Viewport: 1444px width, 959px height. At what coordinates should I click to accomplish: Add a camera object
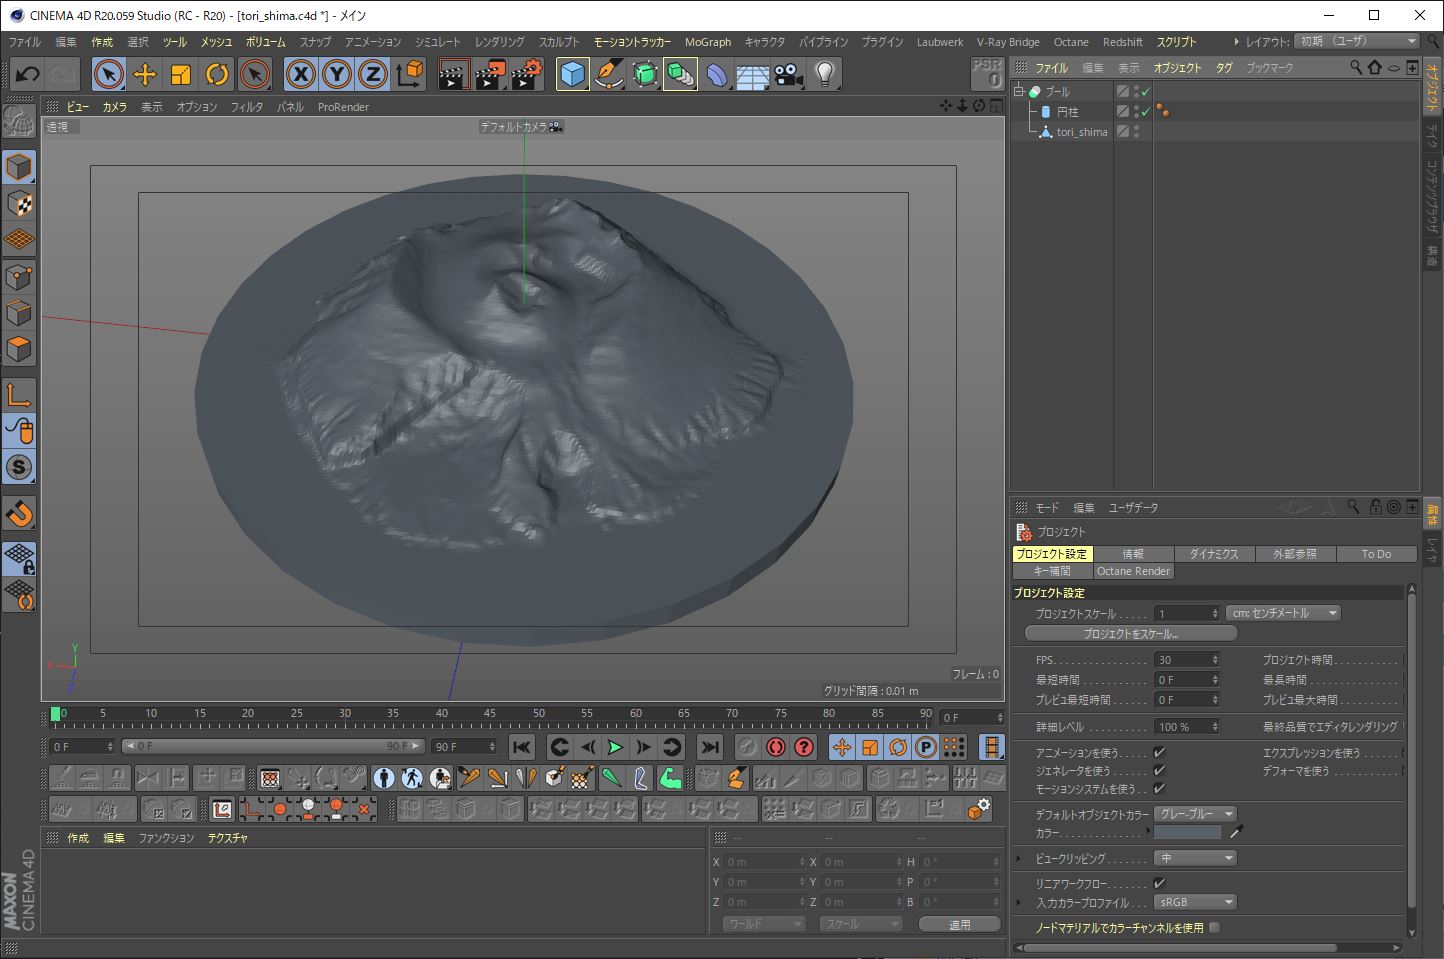point(789,74)
